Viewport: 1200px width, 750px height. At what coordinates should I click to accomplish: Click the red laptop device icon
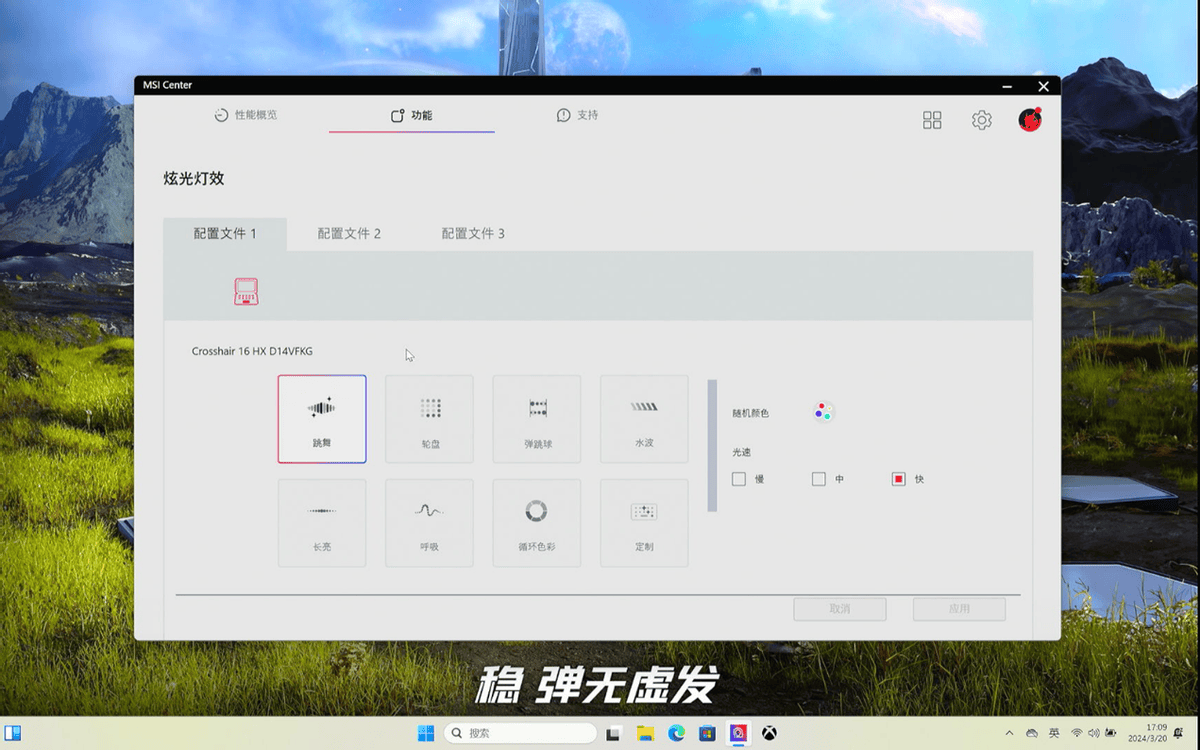pos(246,291)
